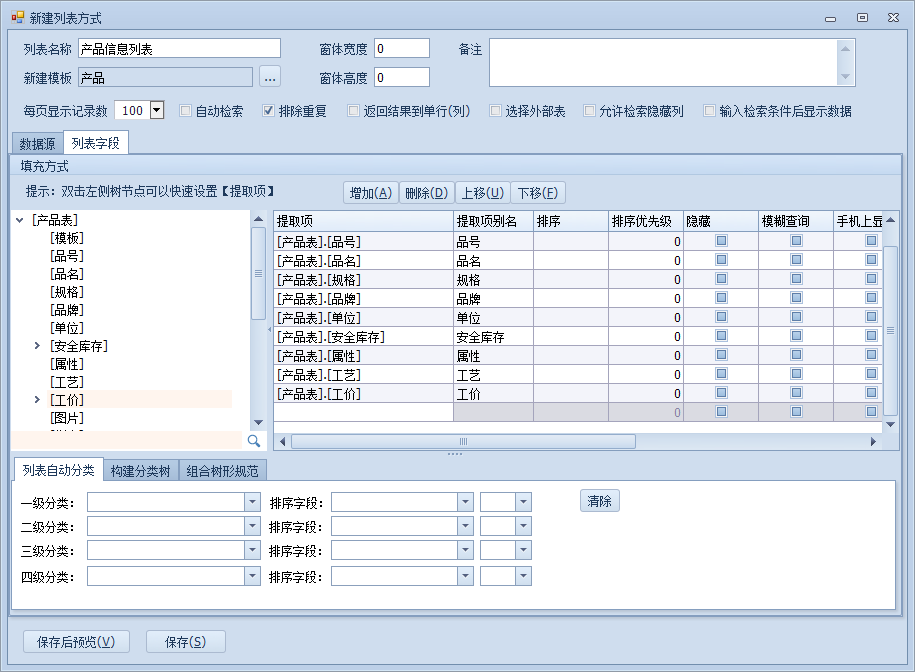The width and height of the screenshot is (915, 672).
Task: Open 二级分类 dropdown
Action: 252,526
